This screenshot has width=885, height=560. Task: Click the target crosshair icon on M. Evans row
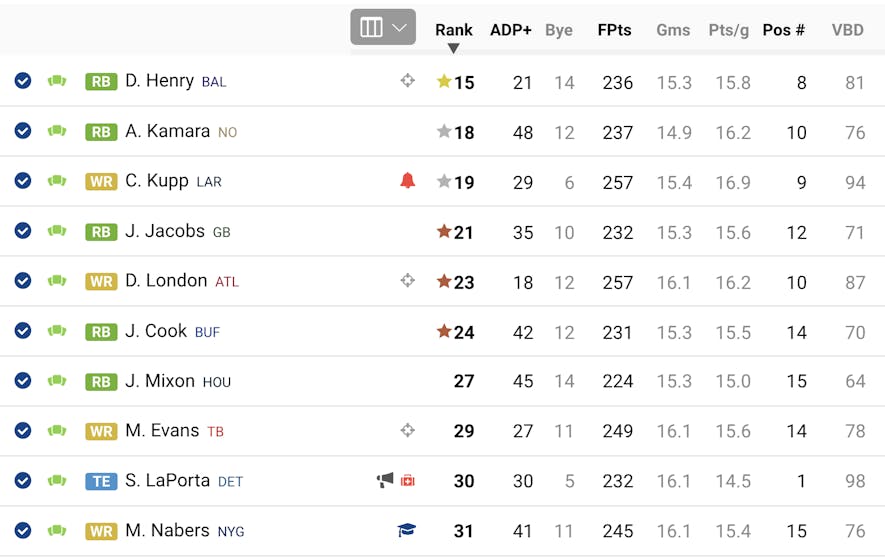click(408, 431)
